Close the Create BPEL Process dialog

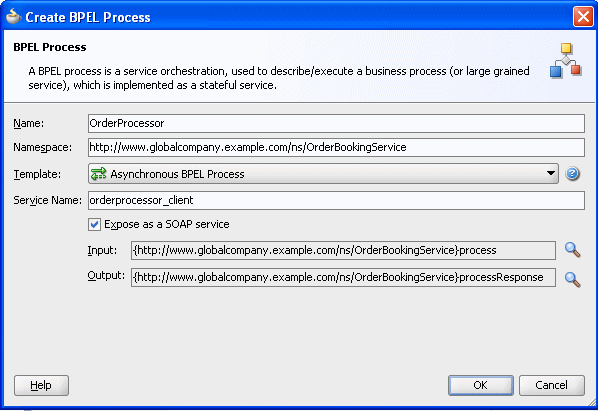[583, 17]
